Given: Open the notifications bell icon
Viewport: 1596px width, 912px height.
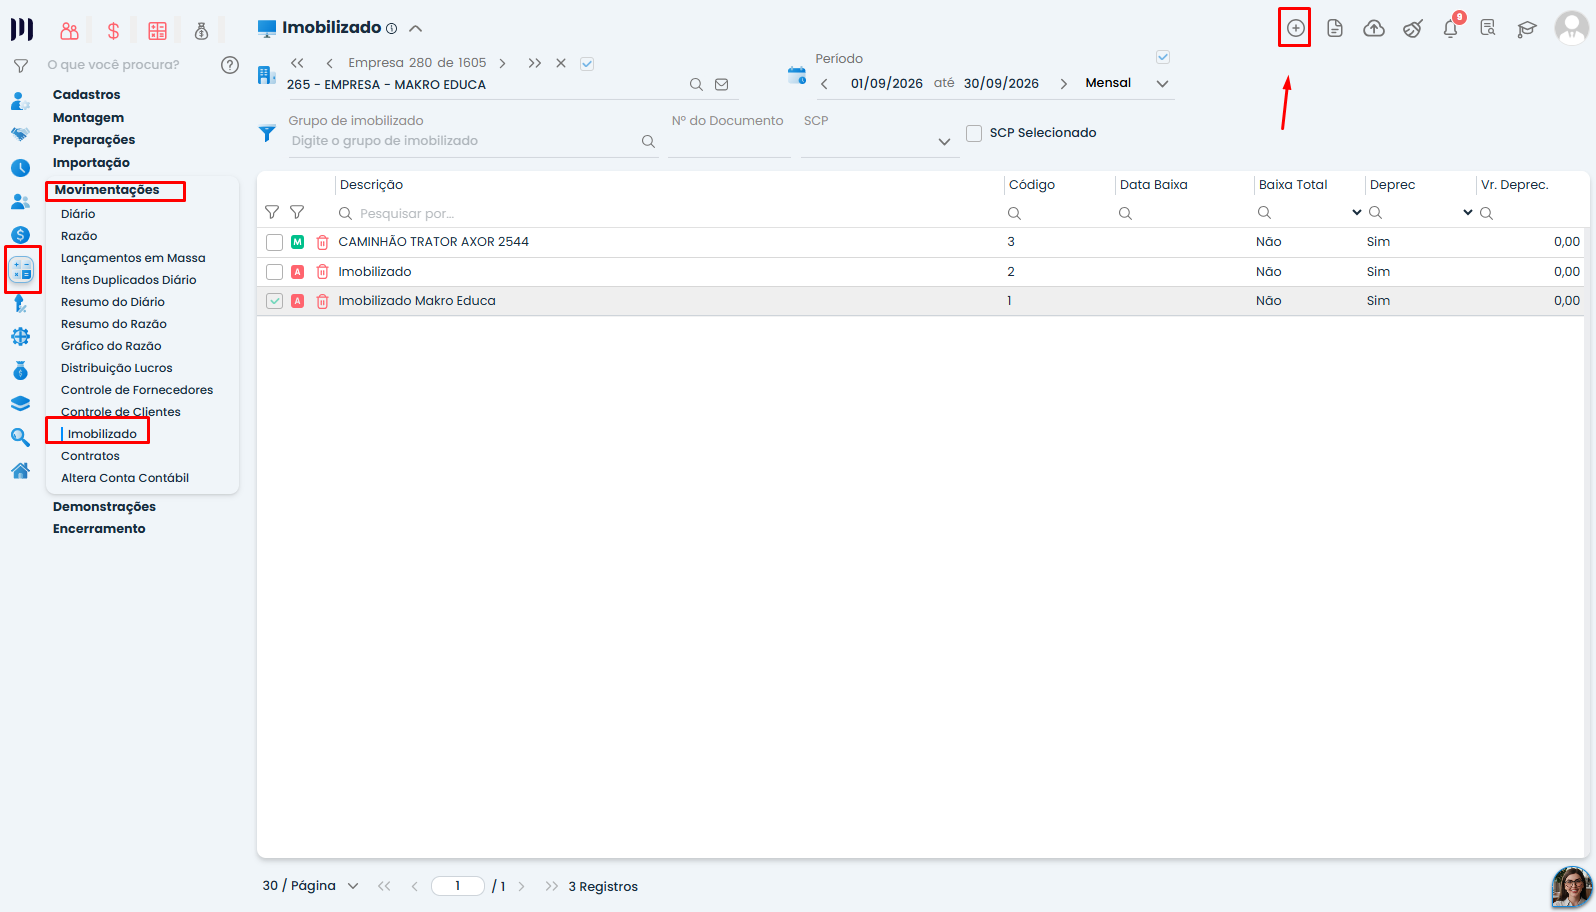Looking at the screenshot, I should point(1450,28).
